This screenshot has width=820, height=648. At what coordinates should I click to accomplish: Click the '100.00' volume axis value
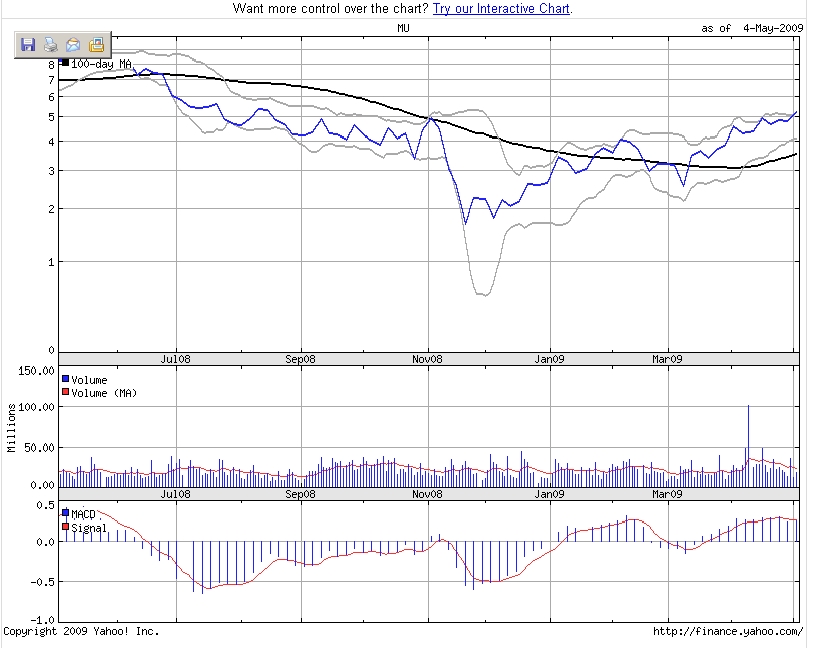[x=36, y=407]
